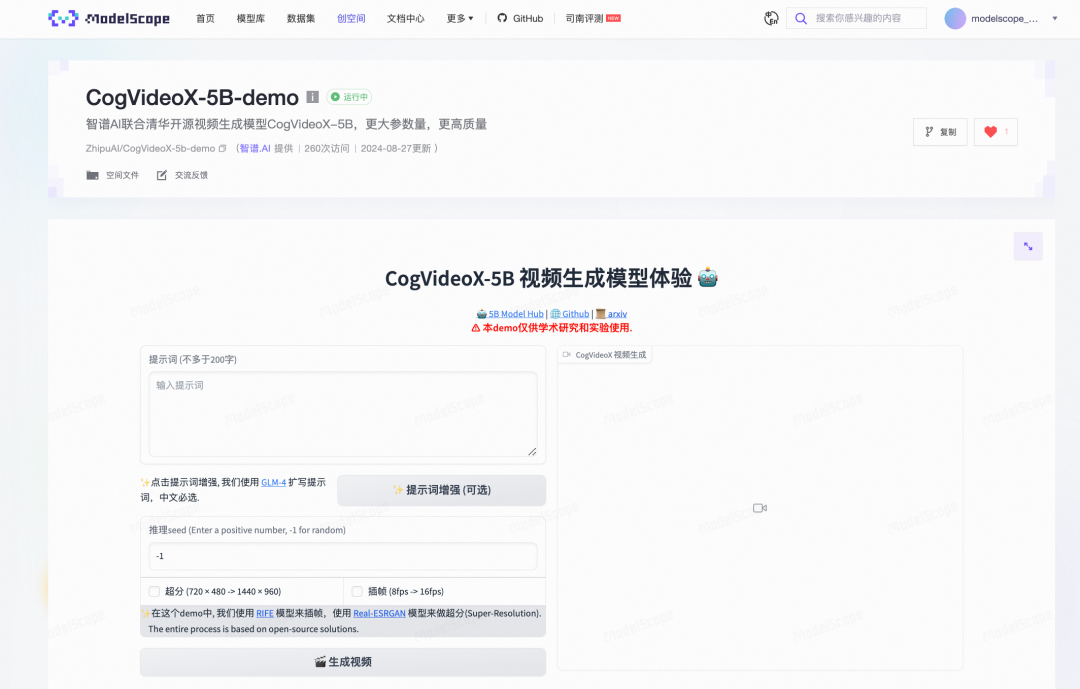Click the 推理seed input field
Viewport: 1080px width, 689px height.
[343, 556]
